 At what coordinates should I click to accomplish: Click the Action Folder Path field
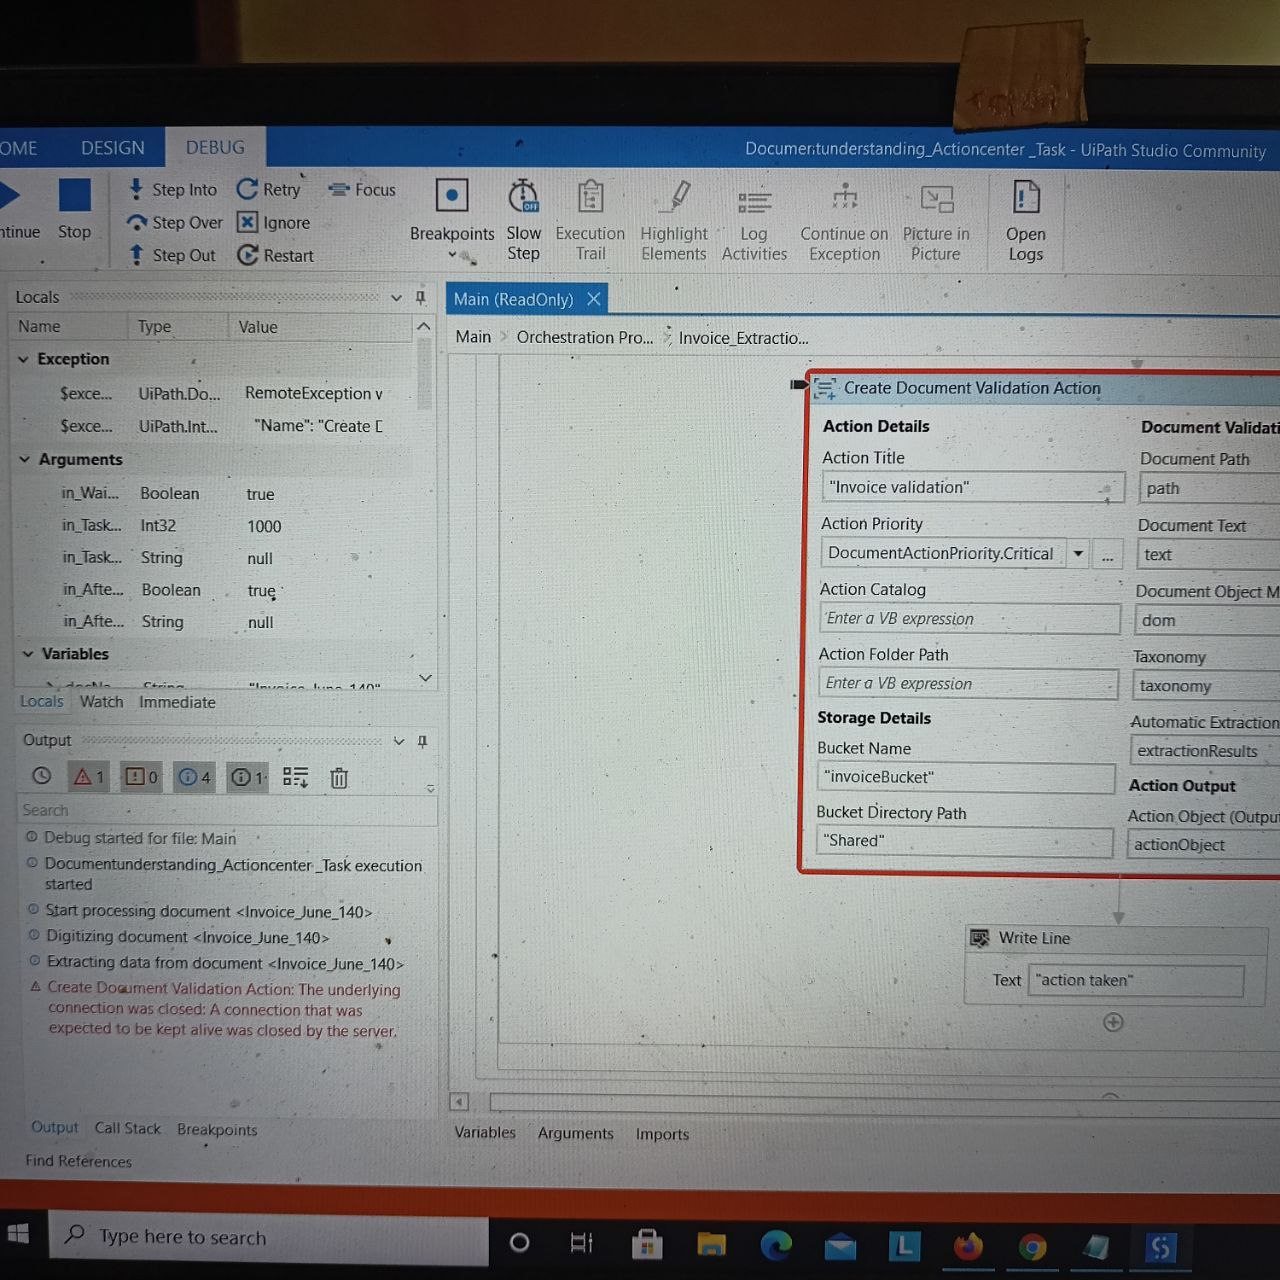(968, 684)
